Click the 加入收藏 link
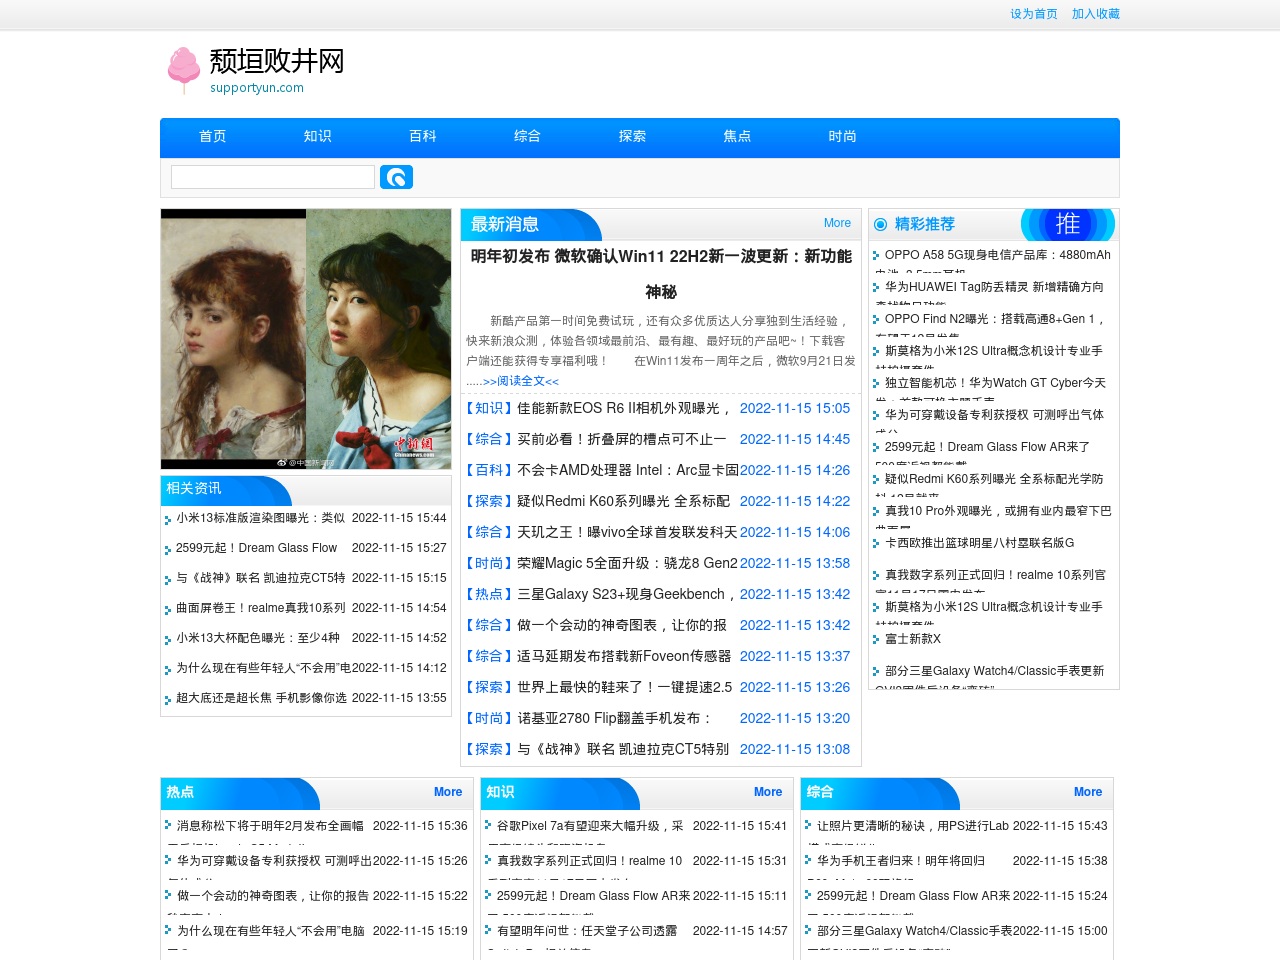This screenshot has height=960, width=1280. click(1096, 14)
